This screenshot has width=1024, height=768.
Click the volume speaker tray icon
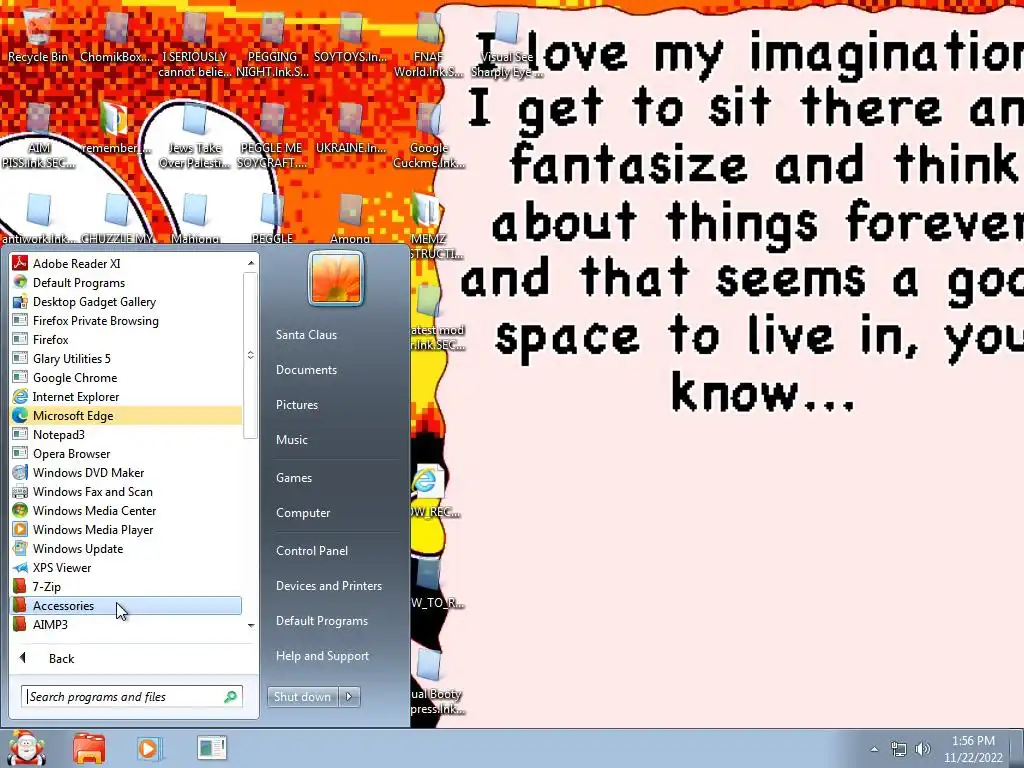point(923,749)
